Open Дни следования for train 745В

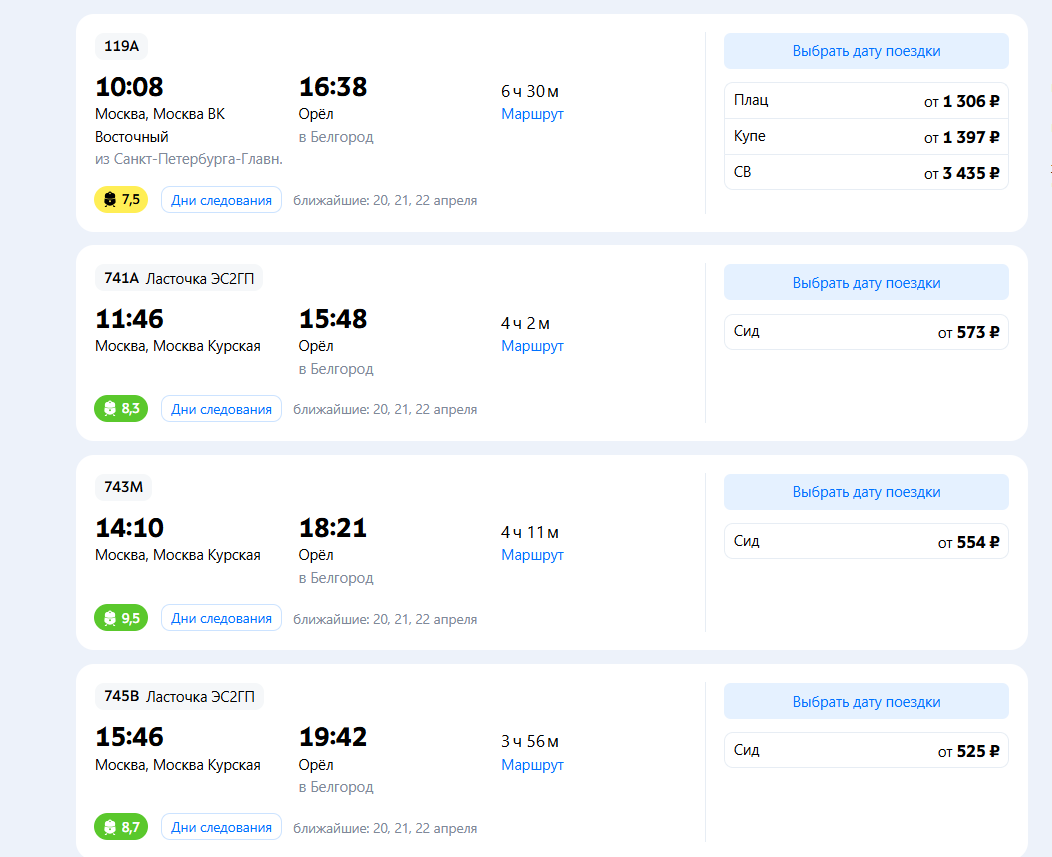tap(221, 827)
